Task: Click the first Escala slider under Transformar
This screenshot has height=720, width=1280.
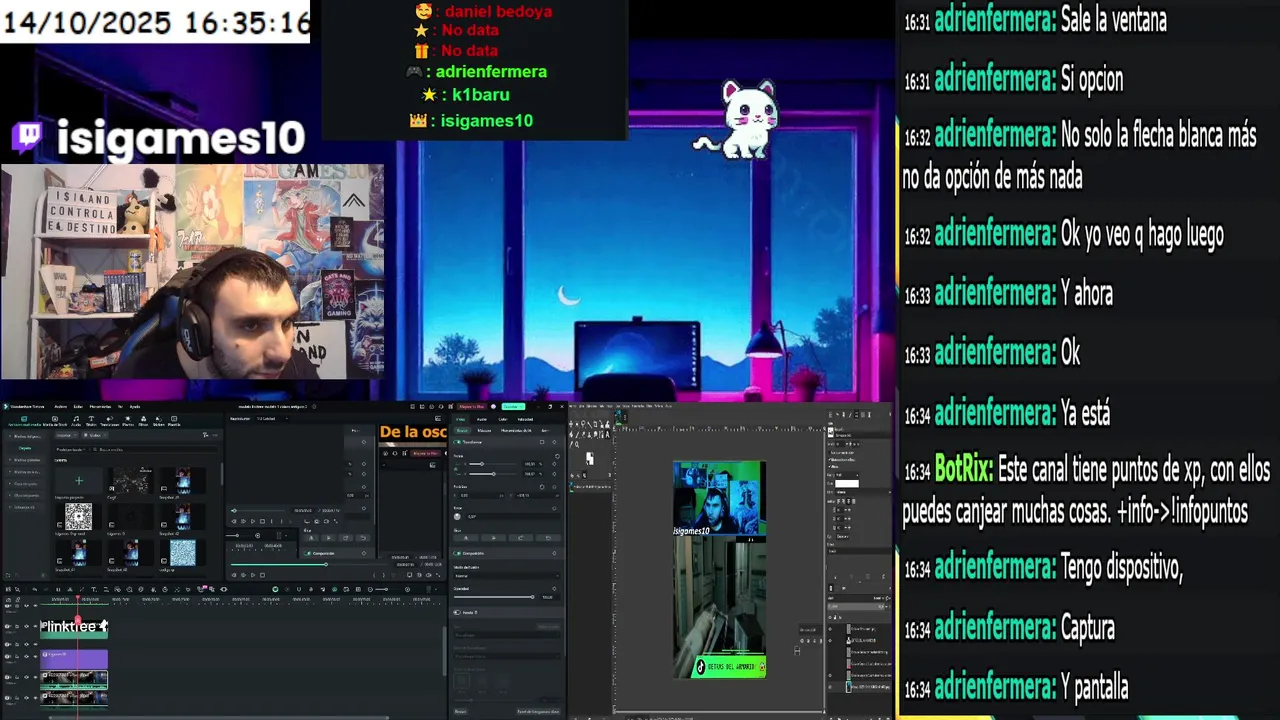Action: pyautogui.click(x=493, y=464)
